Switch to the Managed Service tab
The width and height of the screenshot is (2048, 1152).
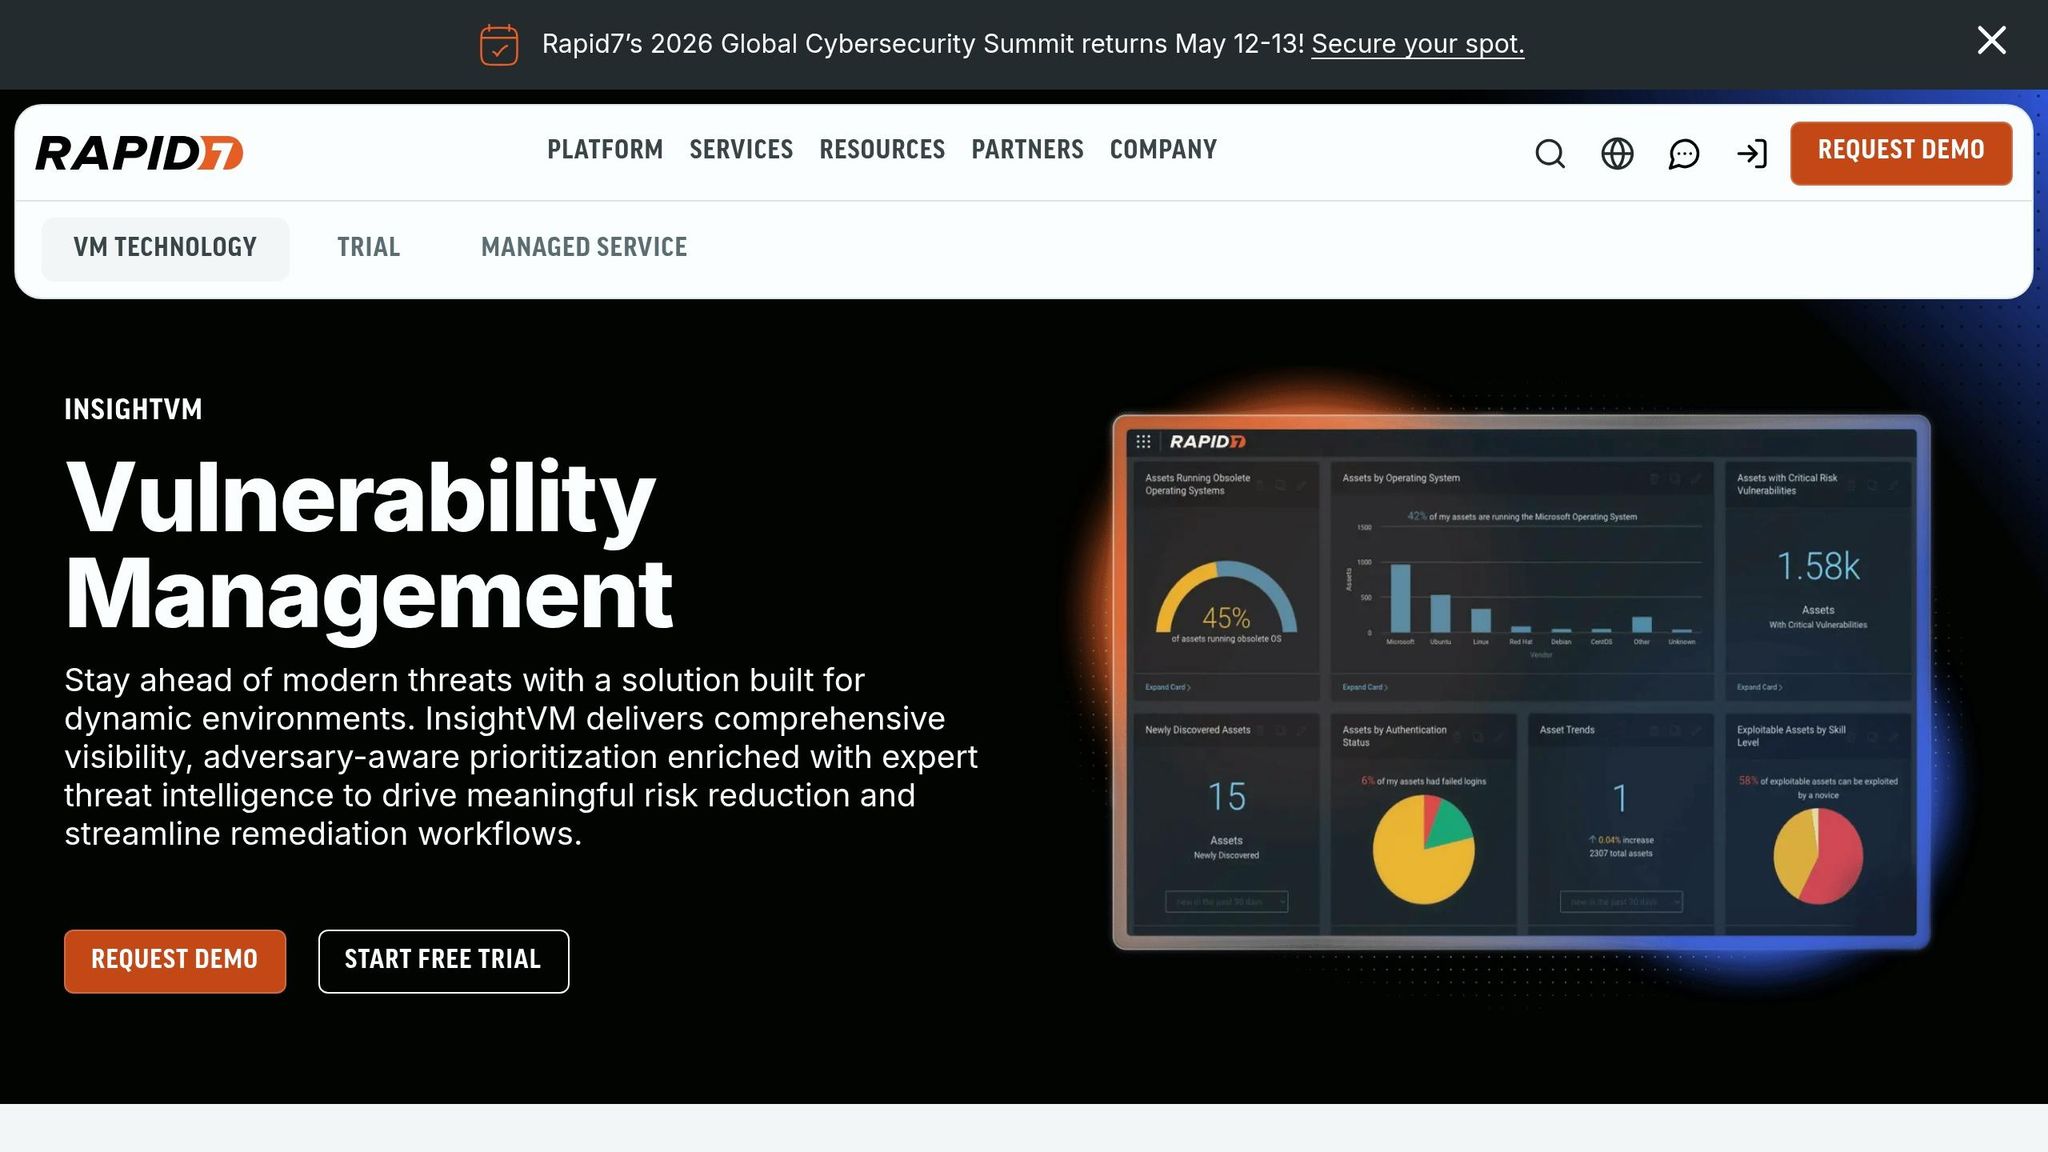point(584,248)
